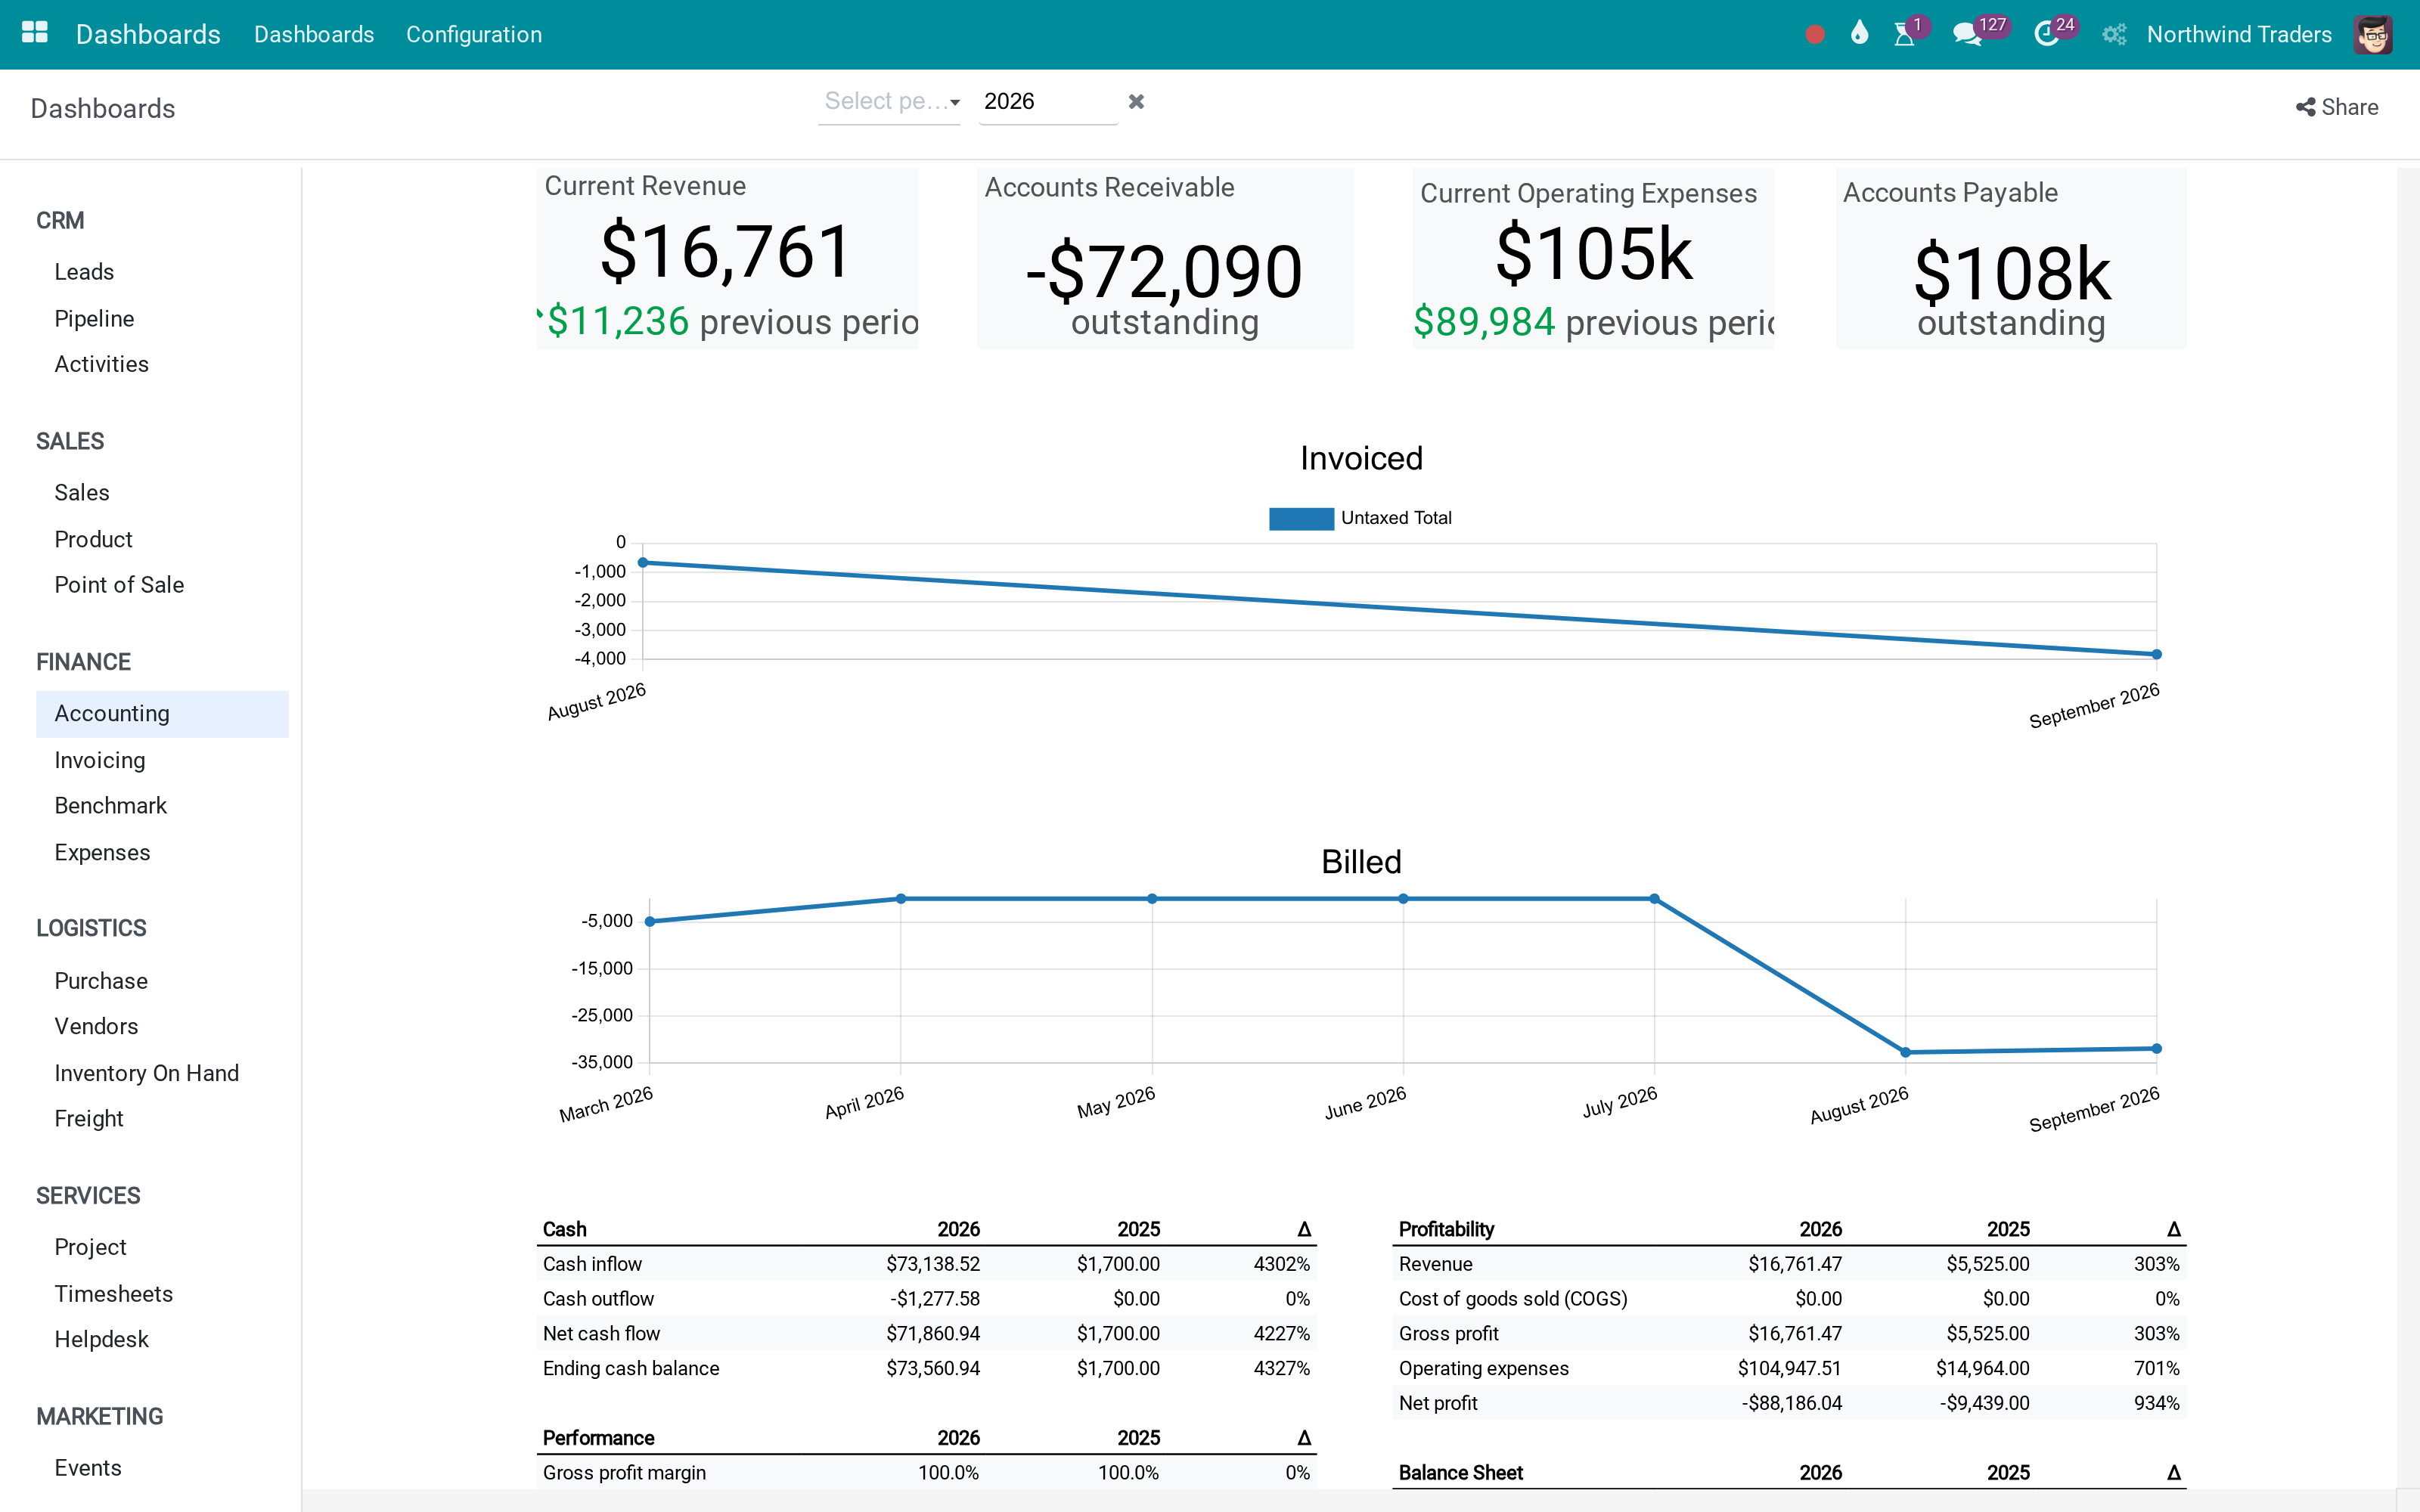Click the August 2026 point on Billed chart
Viewport: 2420px width, 1512px height.
point(1905,1052)
